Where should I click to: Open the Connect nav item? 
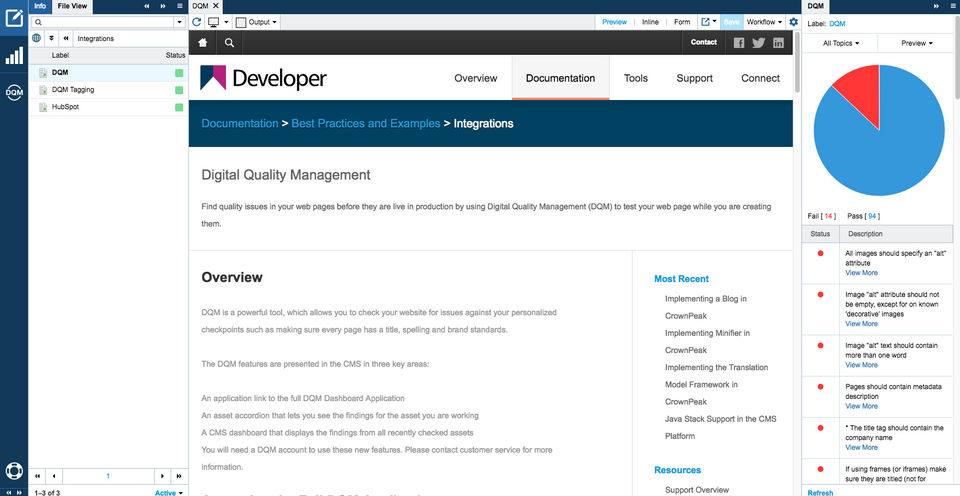760,78
